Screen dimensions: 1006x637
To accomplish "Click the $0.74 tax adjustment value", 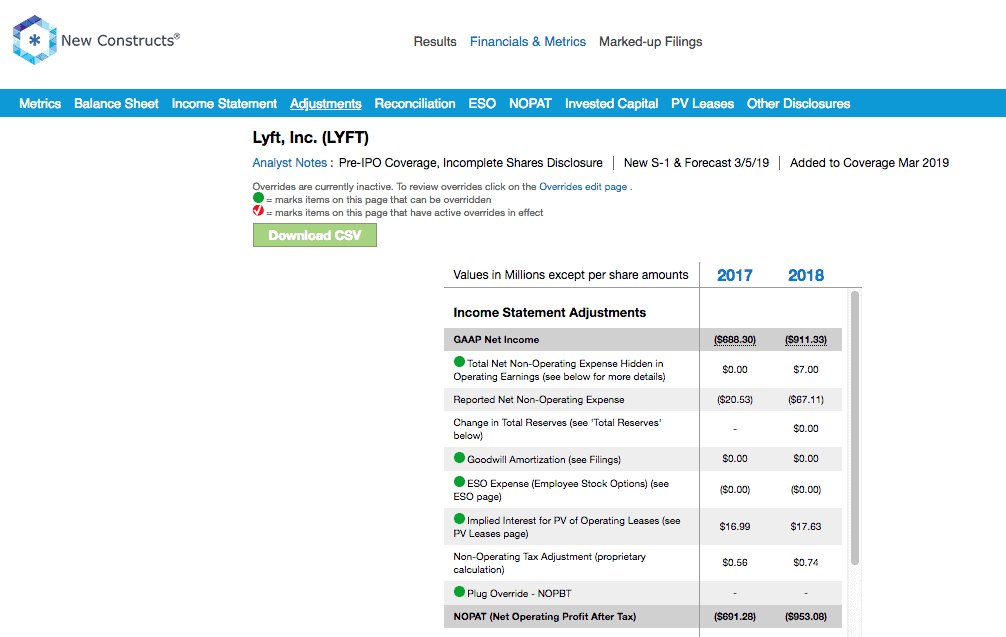I will coord(806,563).
